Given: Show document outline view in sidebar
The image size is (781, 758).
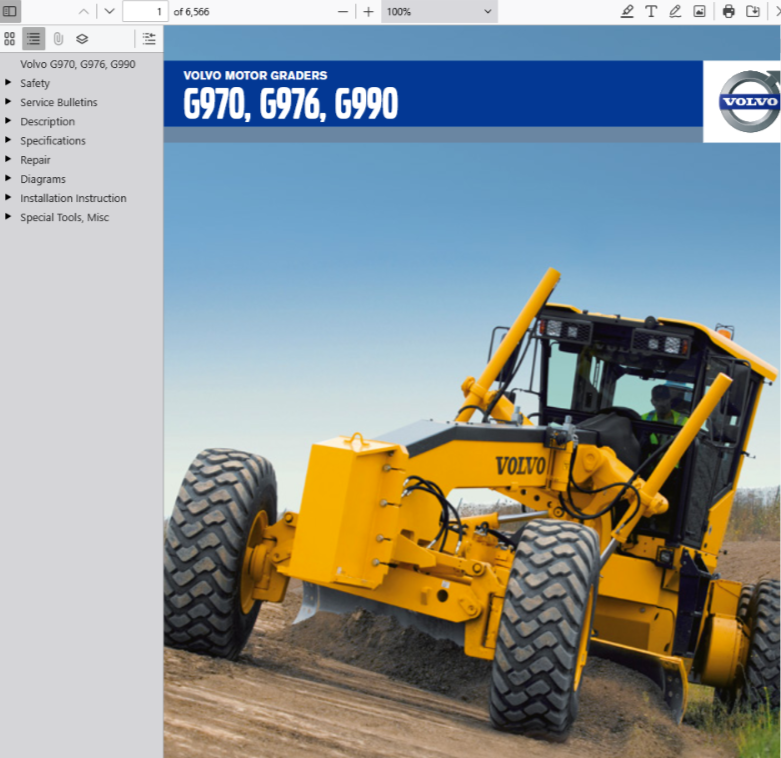Looking at the screenshot, I should [33, 39].
